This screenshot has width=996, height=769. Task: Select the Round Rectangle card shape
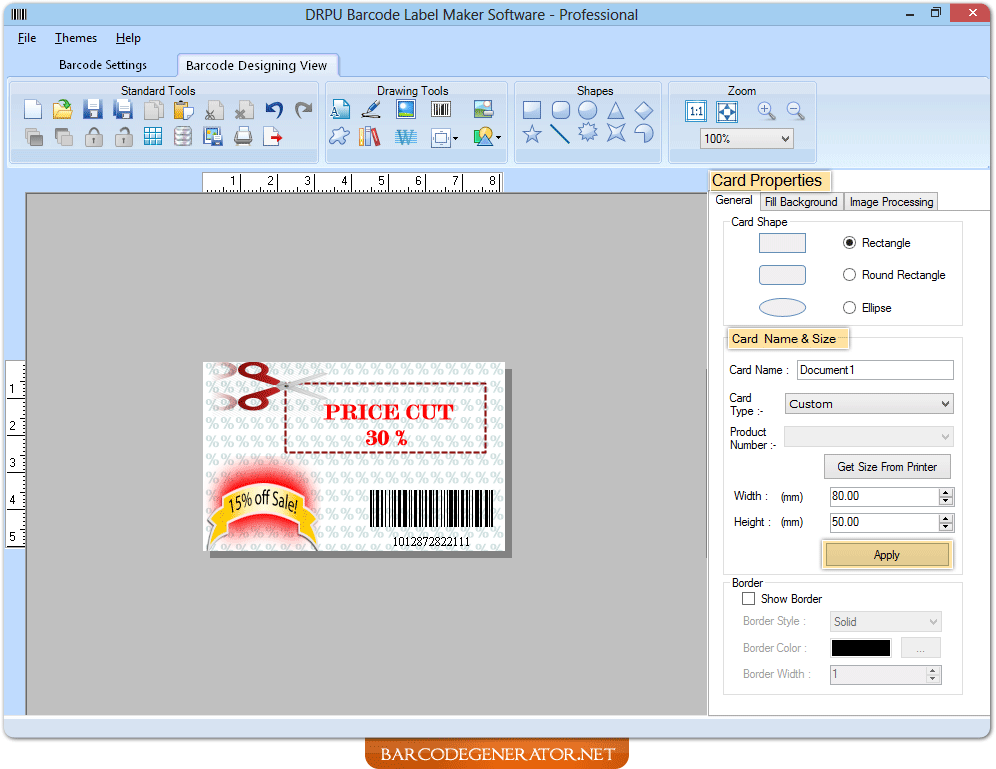[849, 275]
